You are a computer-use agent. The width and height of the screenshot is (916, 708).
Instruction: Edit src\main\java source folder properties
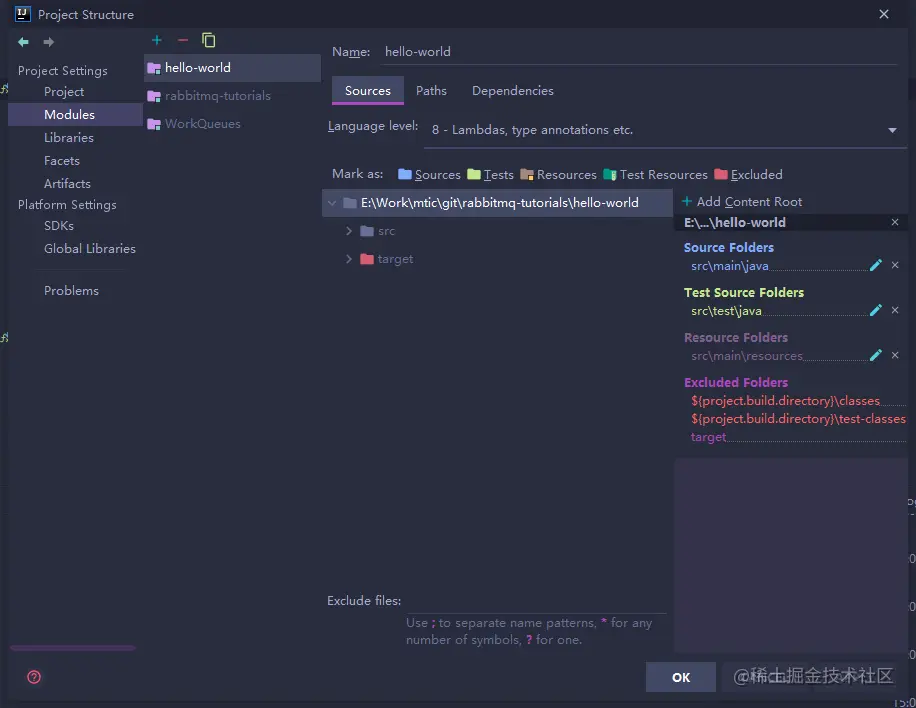click(875, 265)
